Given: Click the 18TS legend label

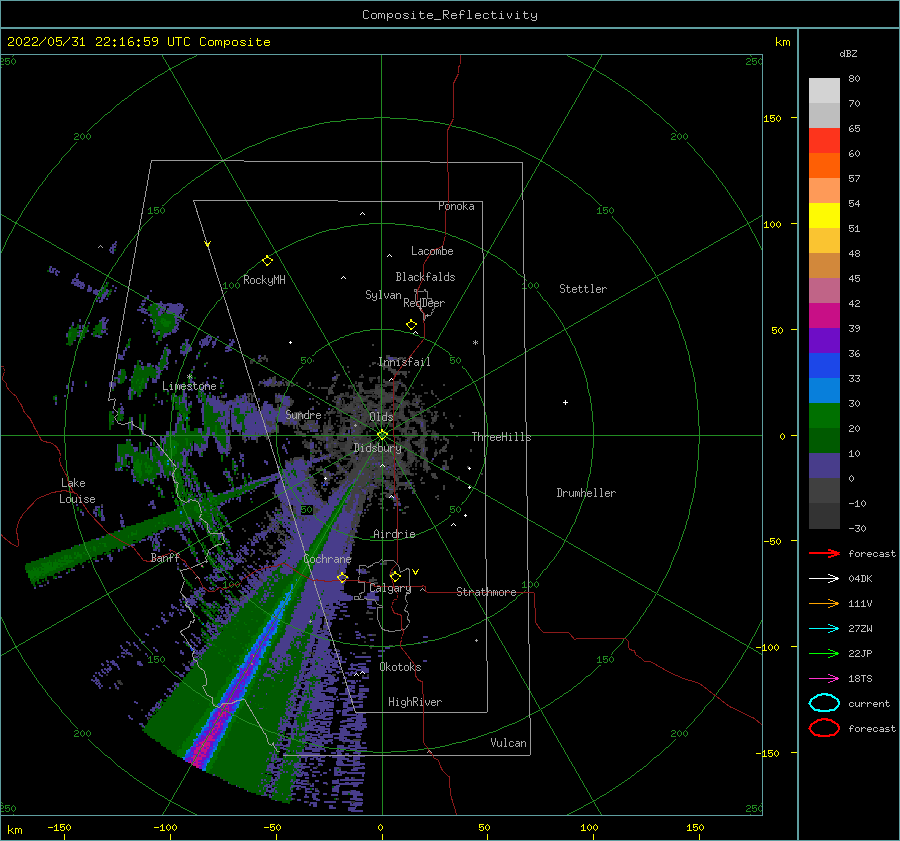Looking at the screenshot, I should pos(860,679).
